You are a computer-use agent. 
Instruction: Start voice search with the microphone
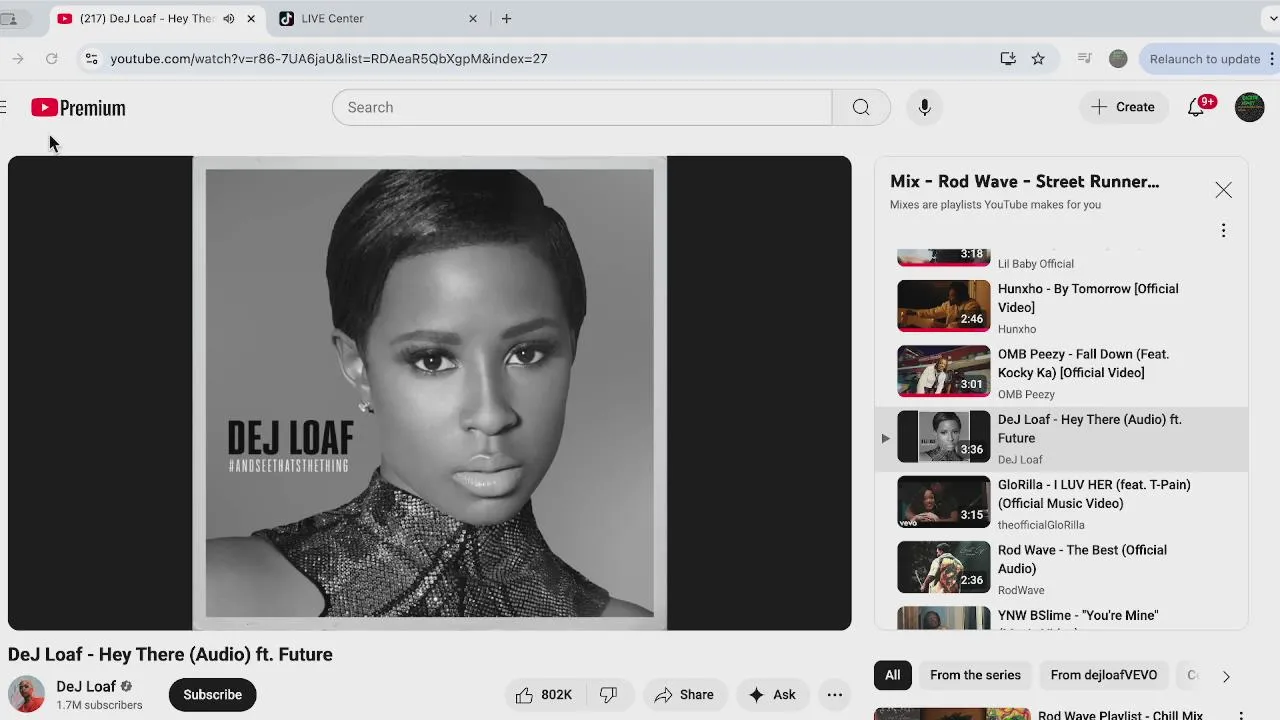point(924,107)
